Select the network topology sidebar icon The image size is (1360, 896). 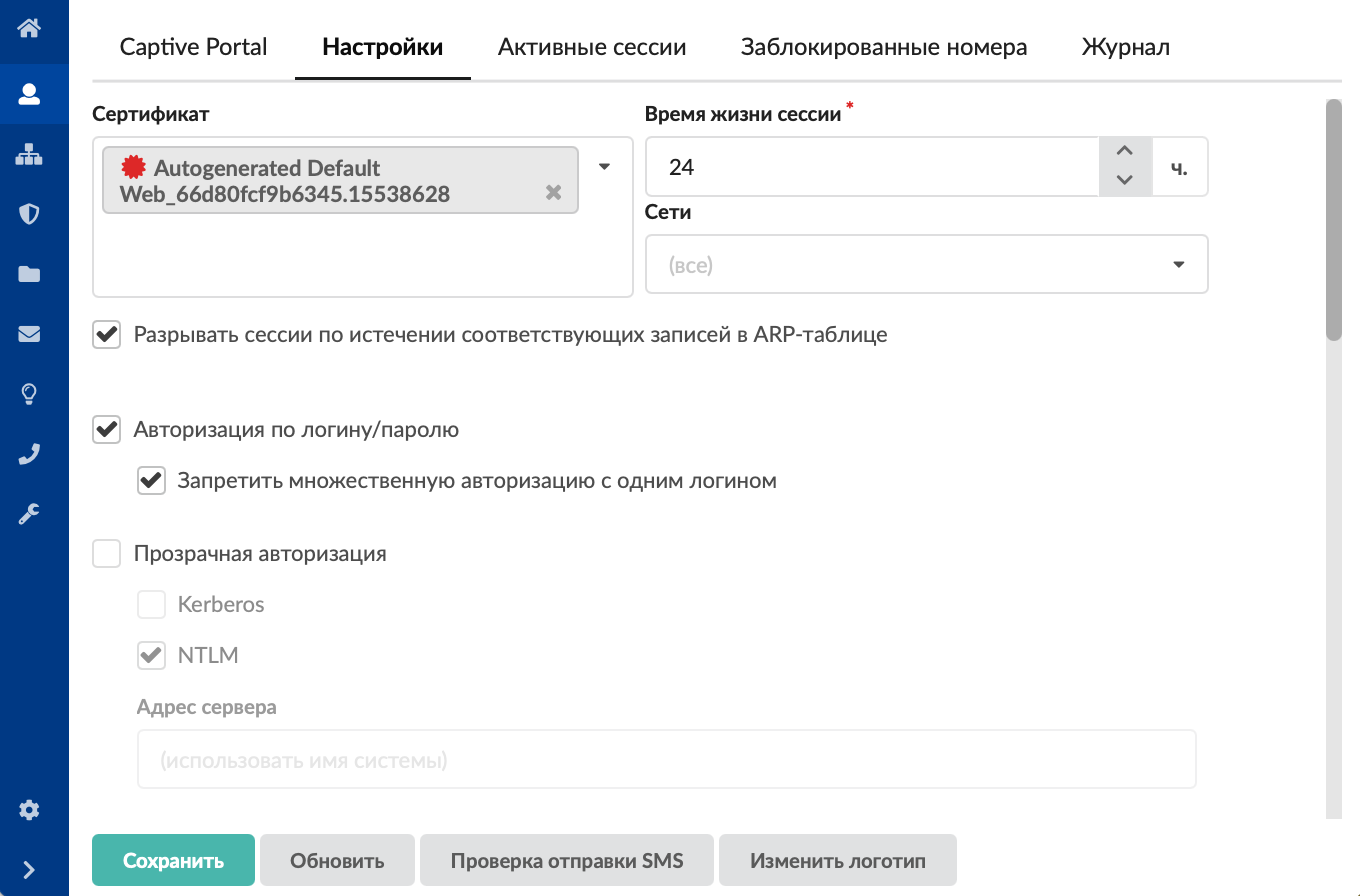pos(29,155)
